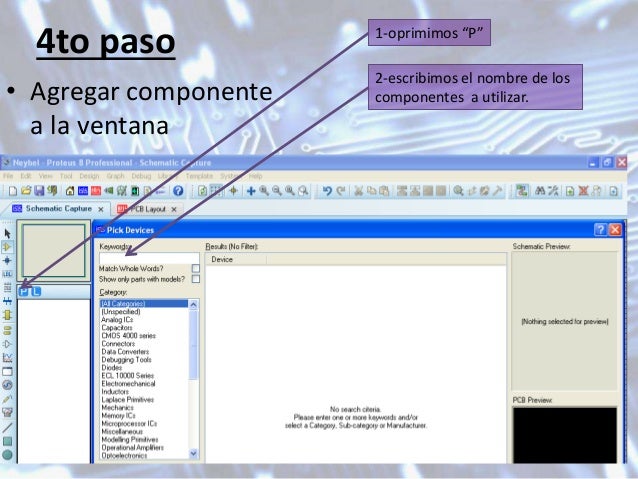Open the Design menu
The width and height of the screenshot is (638, 479).
click(x=89, y=176)
